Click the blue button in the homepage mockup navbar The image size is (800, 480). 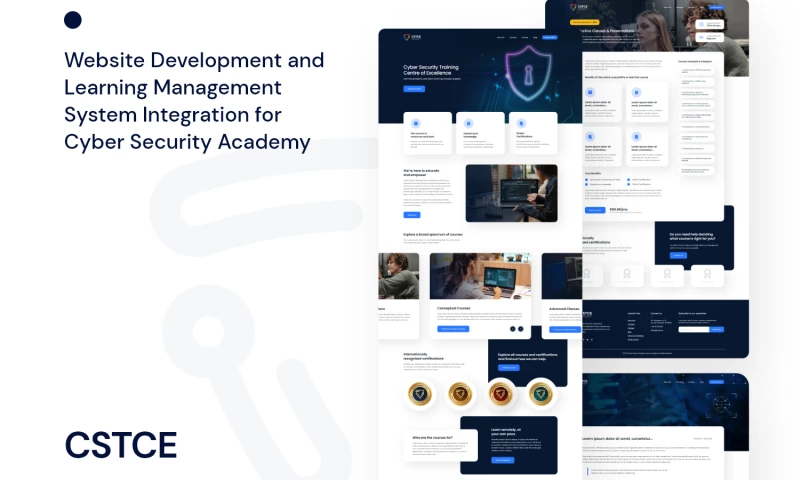coord(549,37)
